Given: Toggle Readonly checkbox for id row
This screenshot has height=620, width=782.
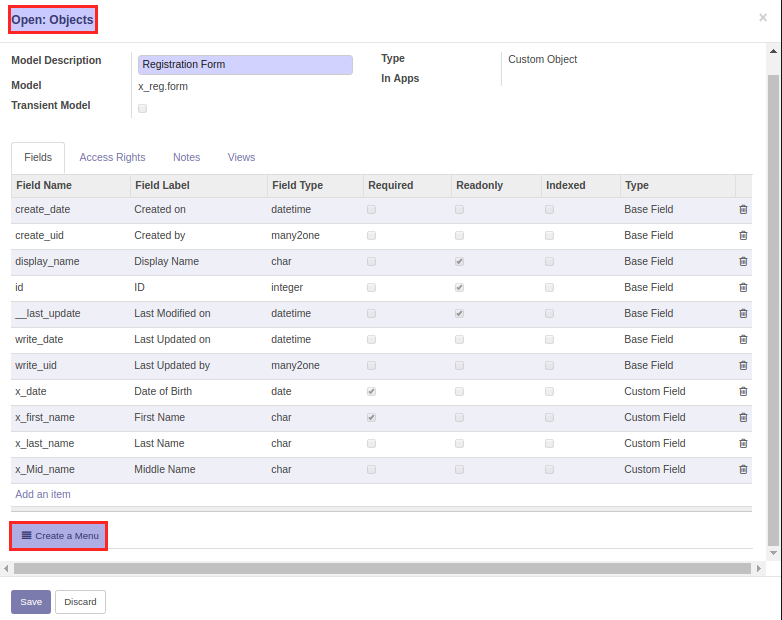Looking at the screenshot, I should 459,287.
